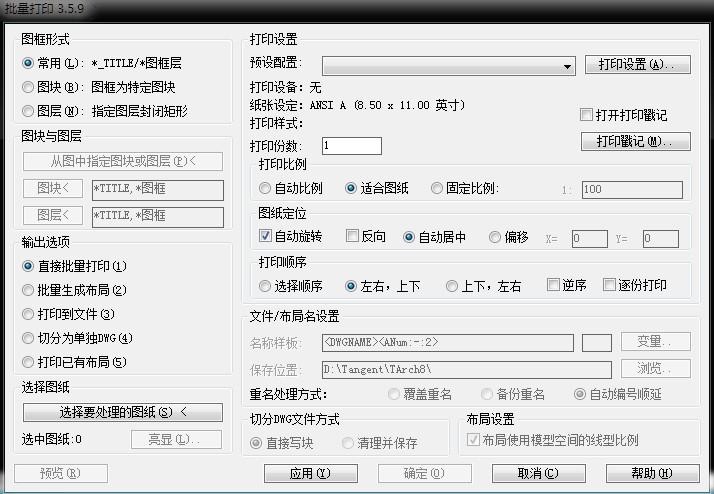This screenshot has width=714, height=494.
Task: Click the 预览(R) button
Action: click(61, 474)
